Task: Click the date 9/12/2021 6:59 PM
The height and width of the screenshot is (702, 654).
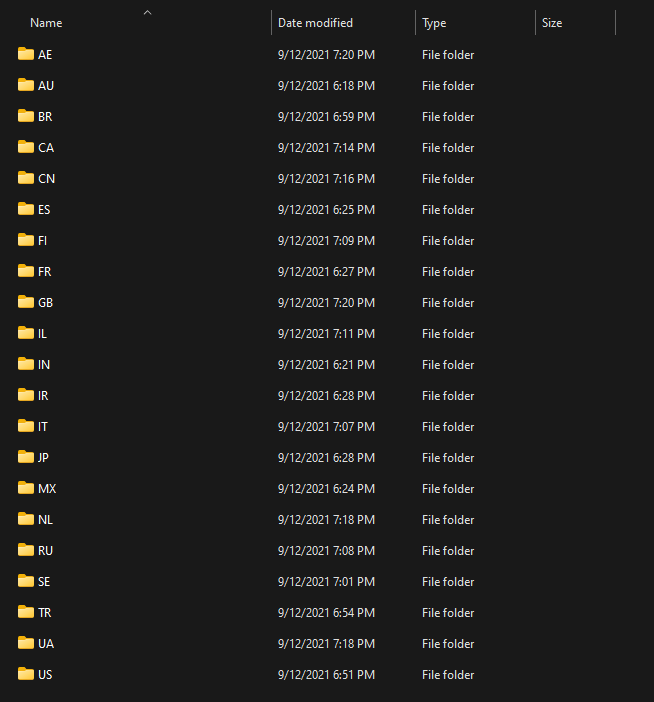Action: [326, 116]
